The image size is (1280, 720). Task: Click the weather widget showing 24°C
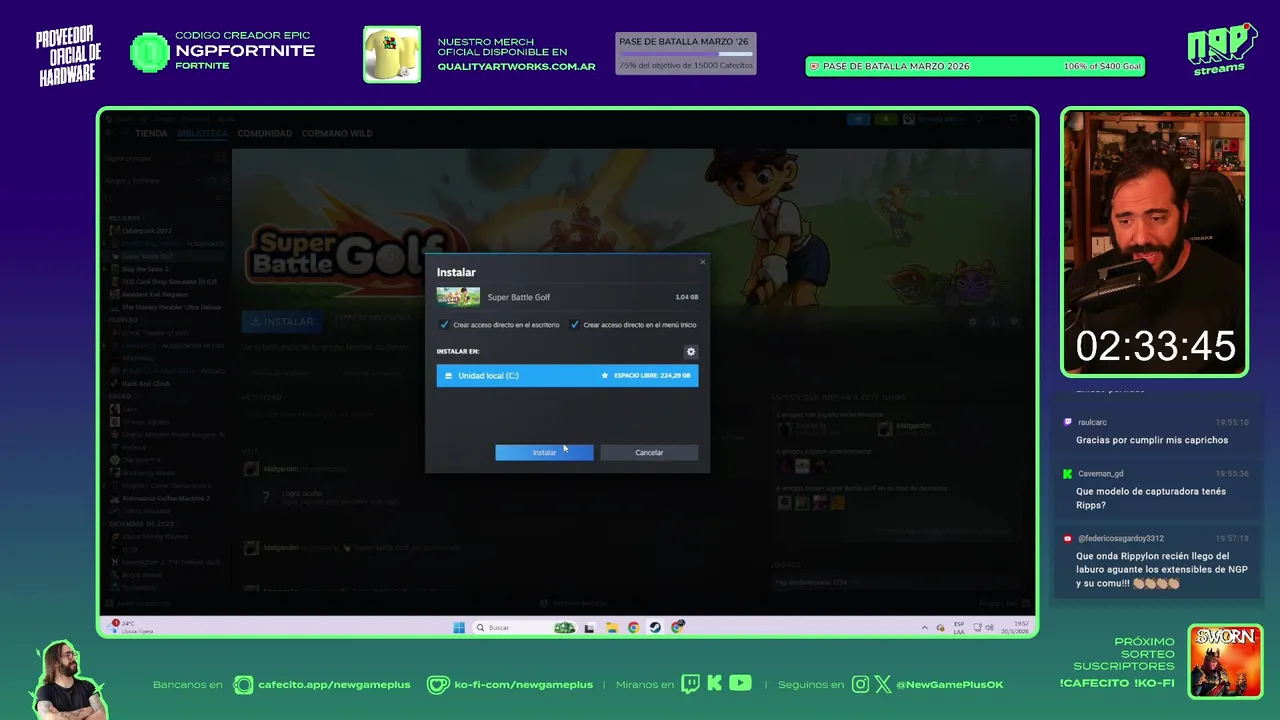(128, 627)
